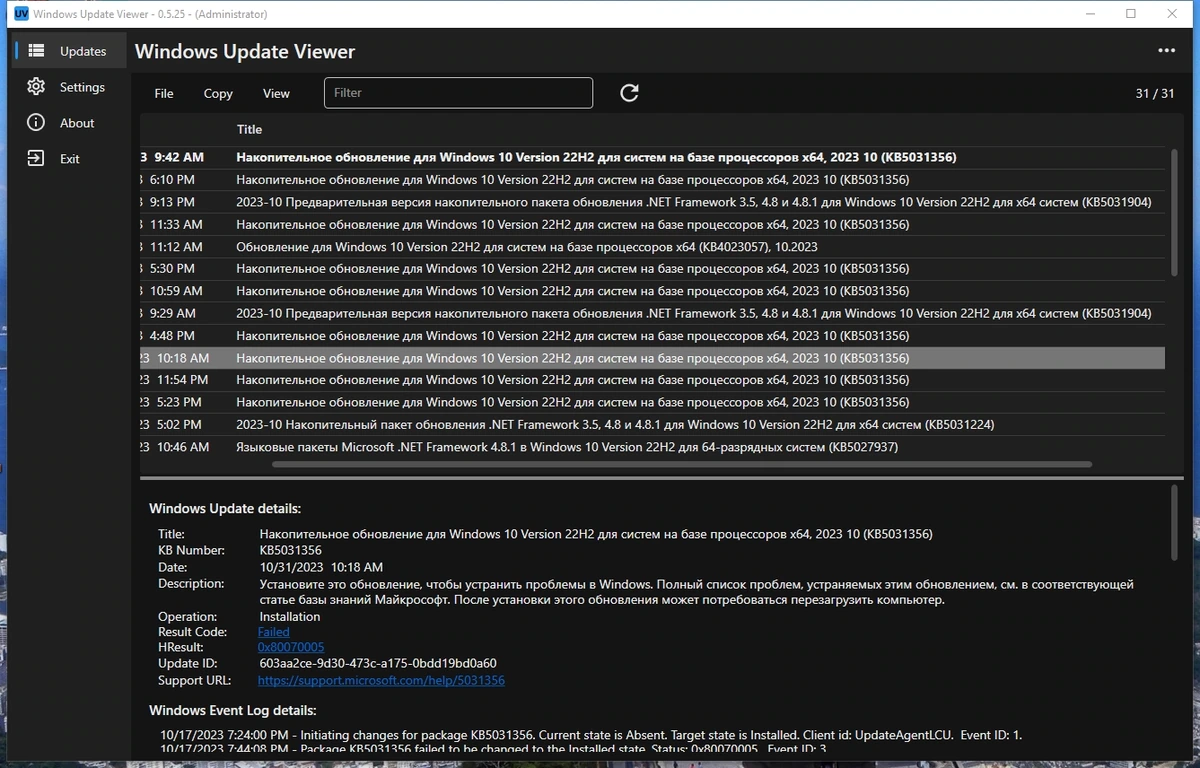
Task: Select the 4:48 PM KB5031356 update row
Action: click(x=652, y=335)
